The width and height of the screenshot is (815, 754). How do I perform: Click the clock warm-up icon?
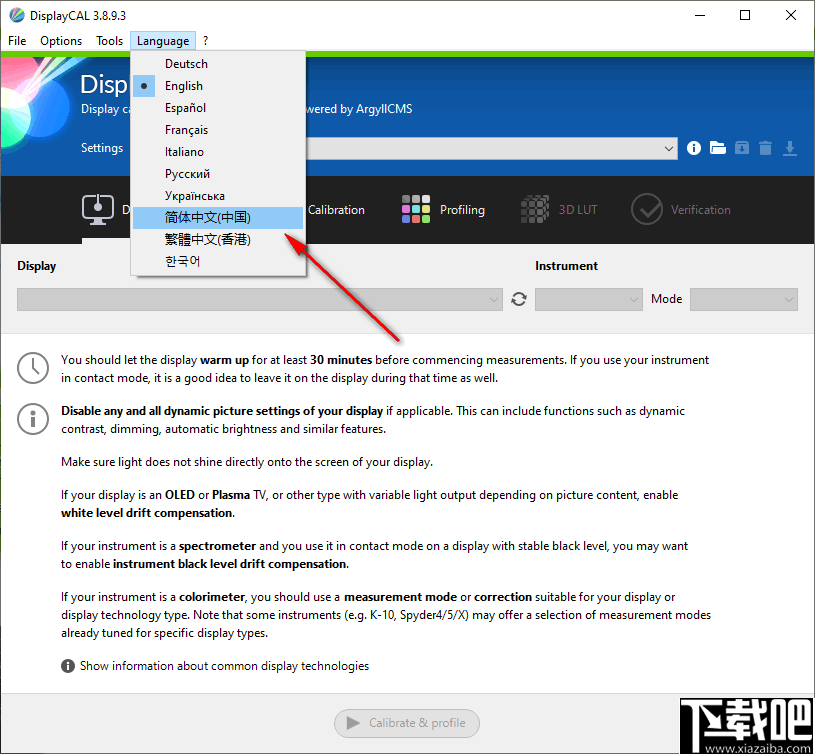(x=33, y=368)
